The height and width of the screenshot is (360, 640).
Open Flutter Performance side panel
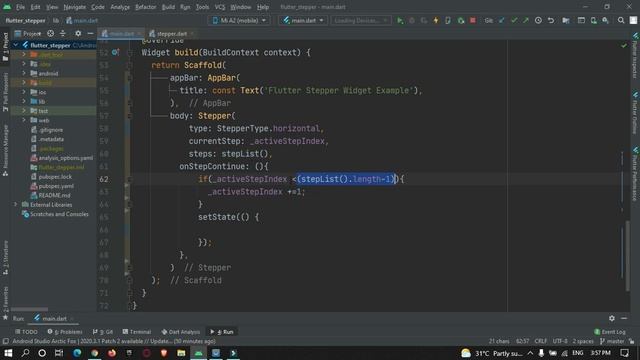[x=635, y=174]
